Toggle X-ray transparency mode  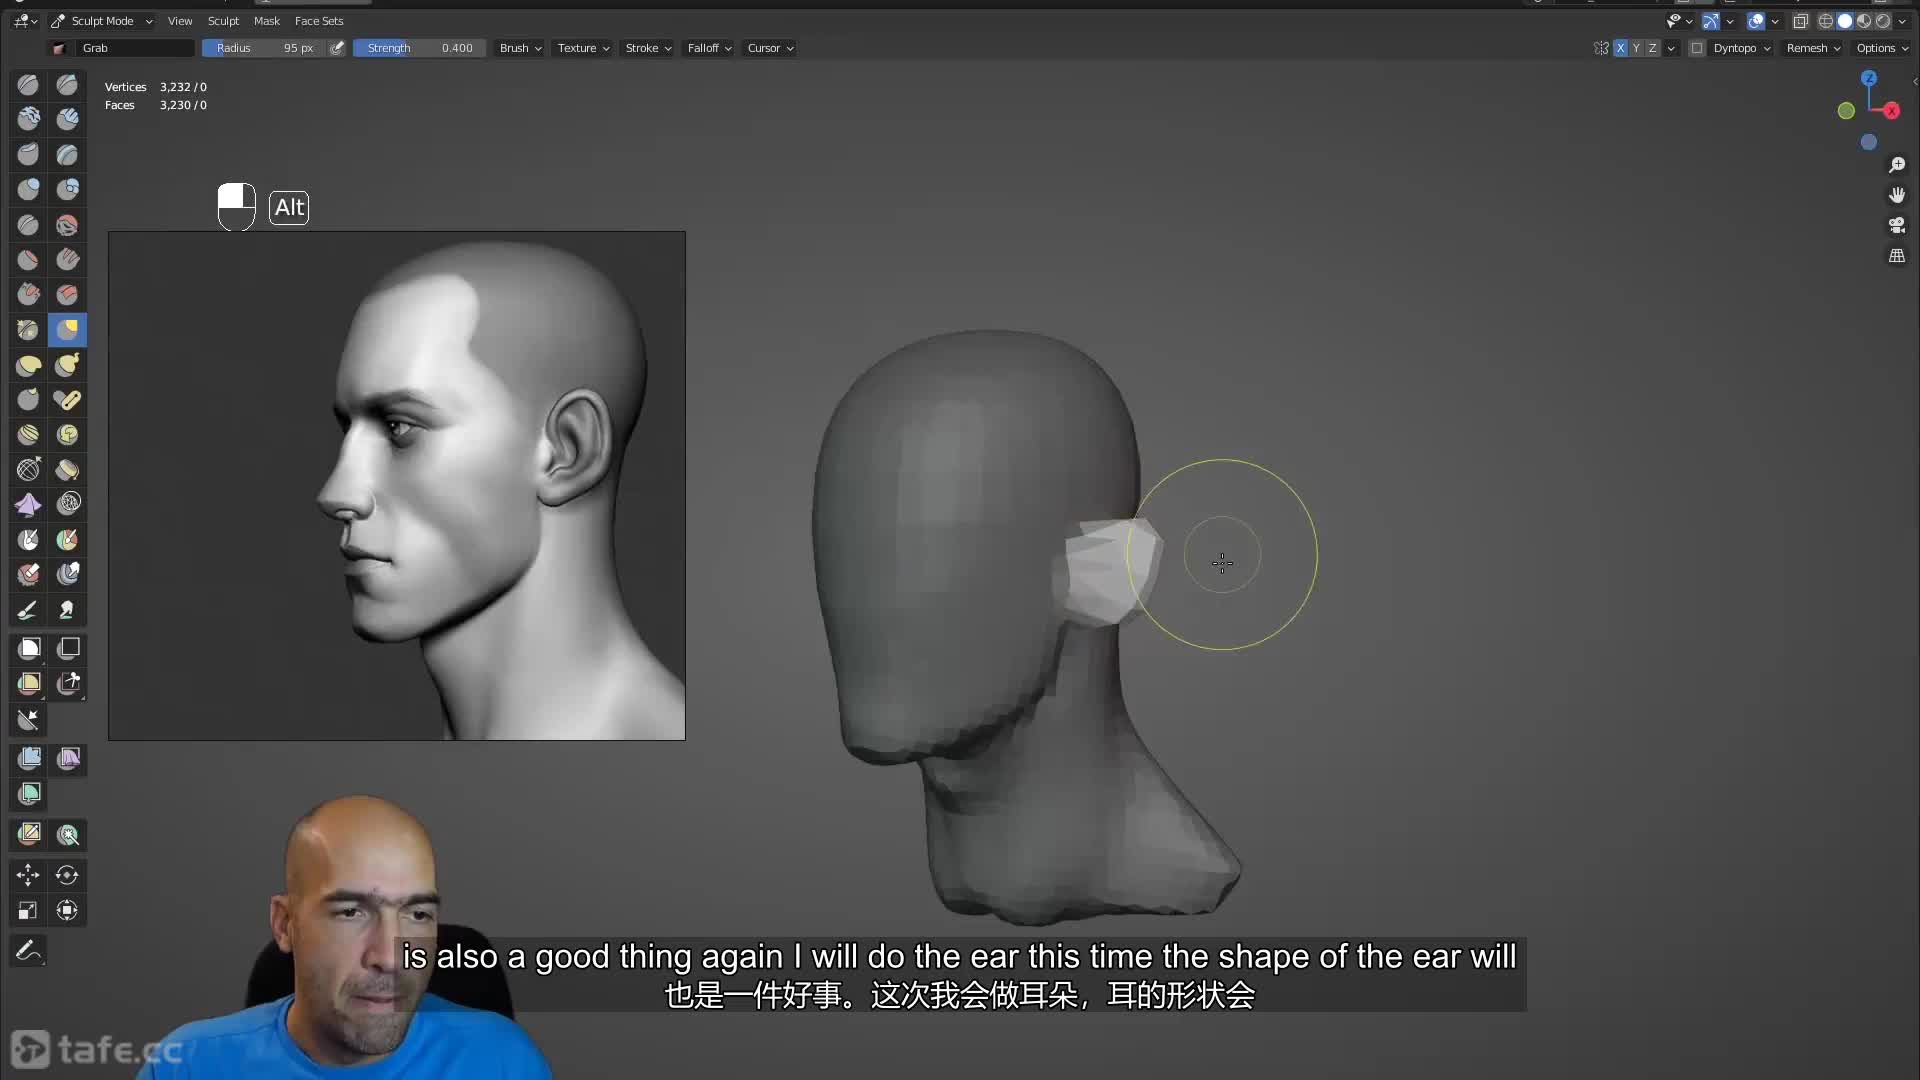[1800, 21]
